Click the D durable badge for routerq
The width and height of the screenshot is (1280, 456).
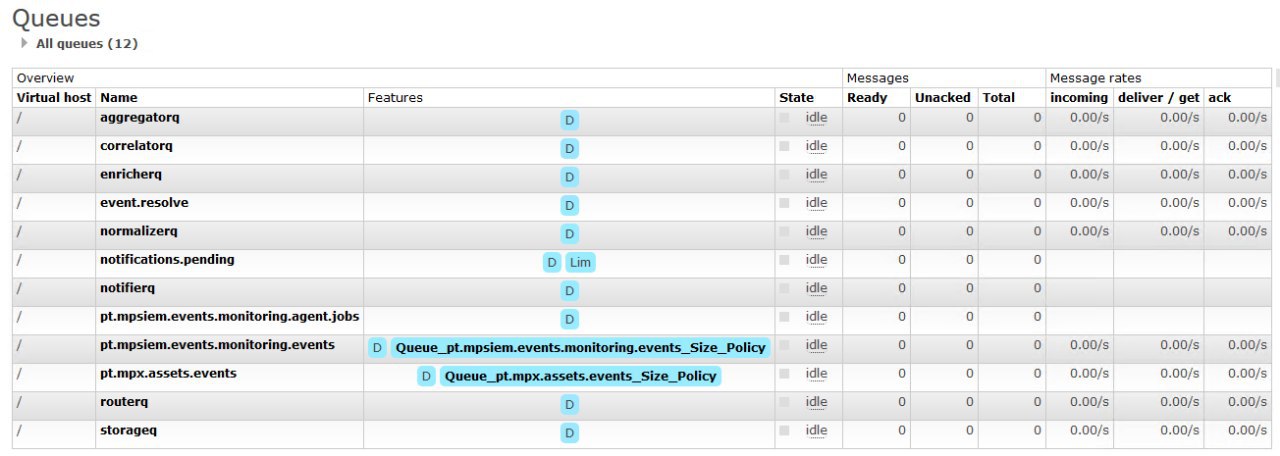pyautogui.click(x=569, y=405)
